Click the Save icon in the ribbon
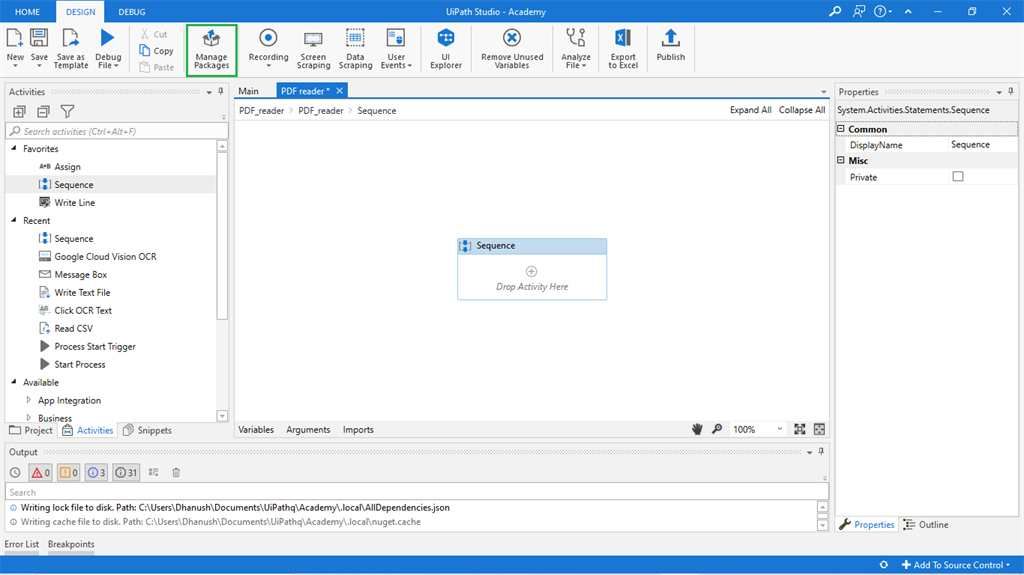 click(39, 38)
